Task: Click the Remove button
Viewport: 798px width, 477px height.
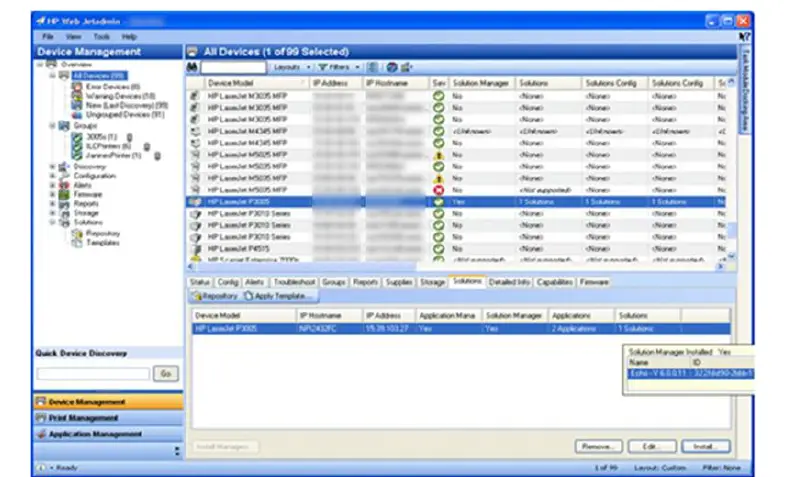Action: click(598, 446)
